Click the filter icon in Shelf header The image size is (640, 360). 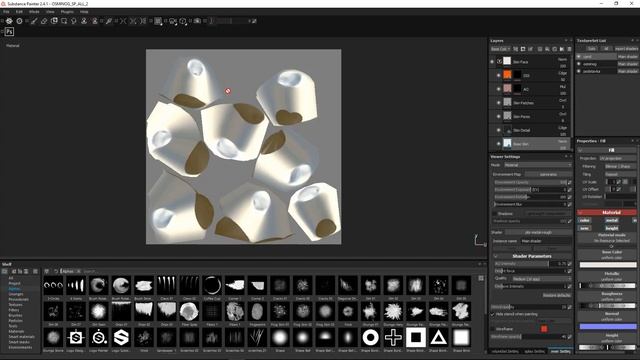point(47,271)
